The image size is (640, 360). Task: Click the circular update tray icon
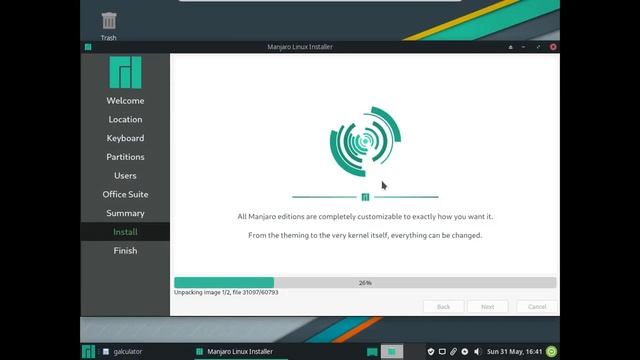click(465, 351)
